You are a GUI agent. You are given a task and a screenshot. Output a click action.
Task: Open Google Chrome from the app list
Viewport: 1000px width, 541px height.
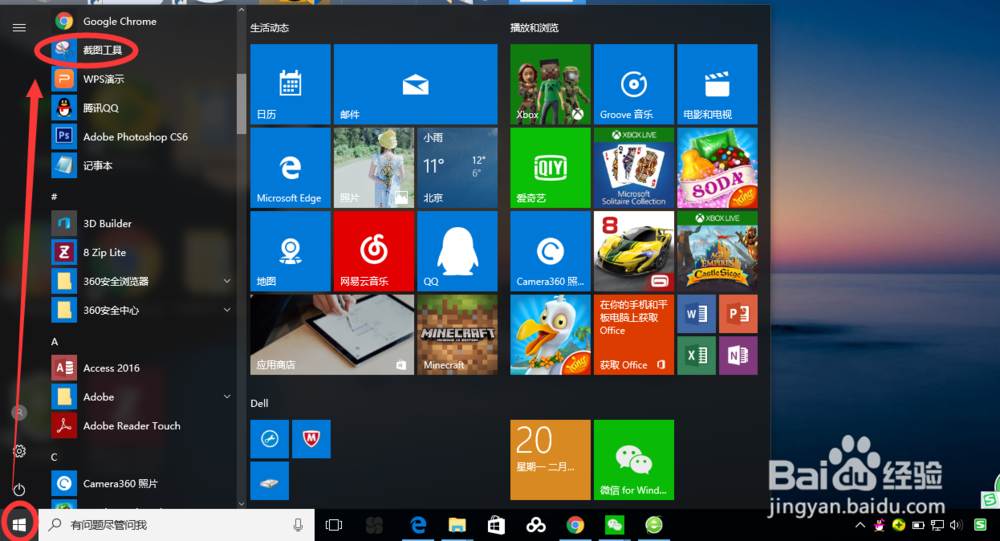coord(121,21)
